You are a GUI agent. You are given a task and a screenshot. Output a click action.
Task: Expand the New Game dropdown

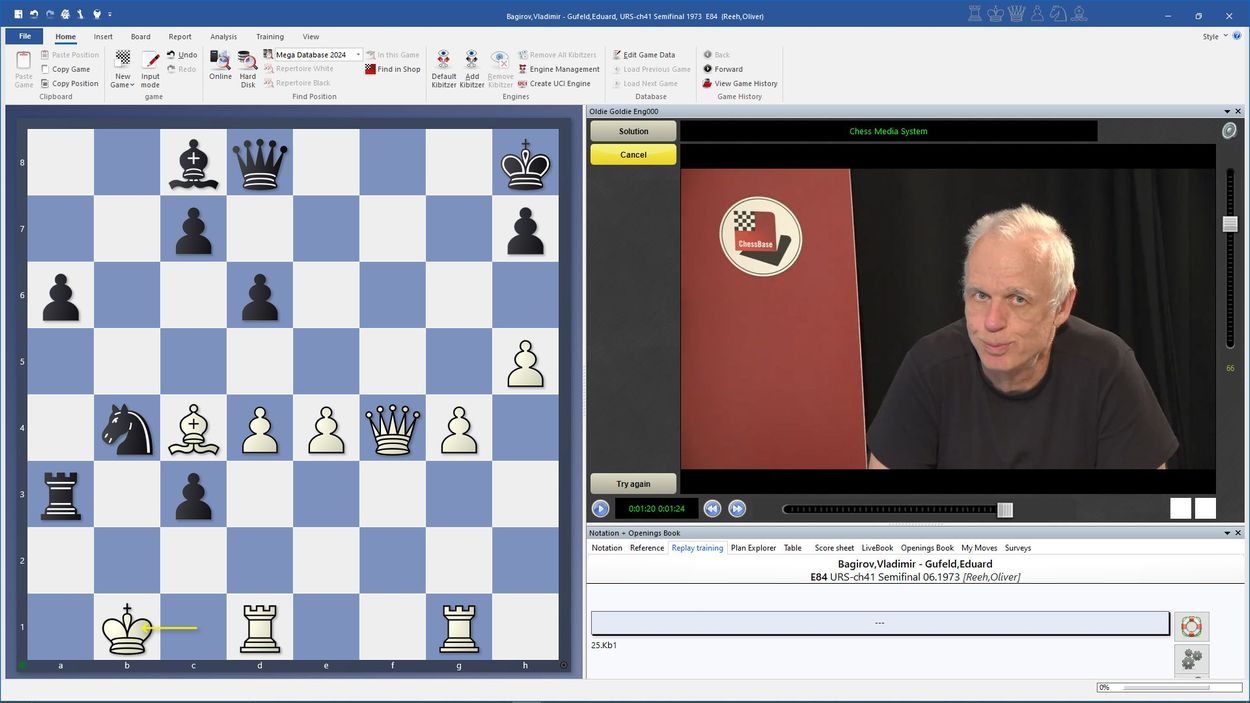click(x=122, y=85)
